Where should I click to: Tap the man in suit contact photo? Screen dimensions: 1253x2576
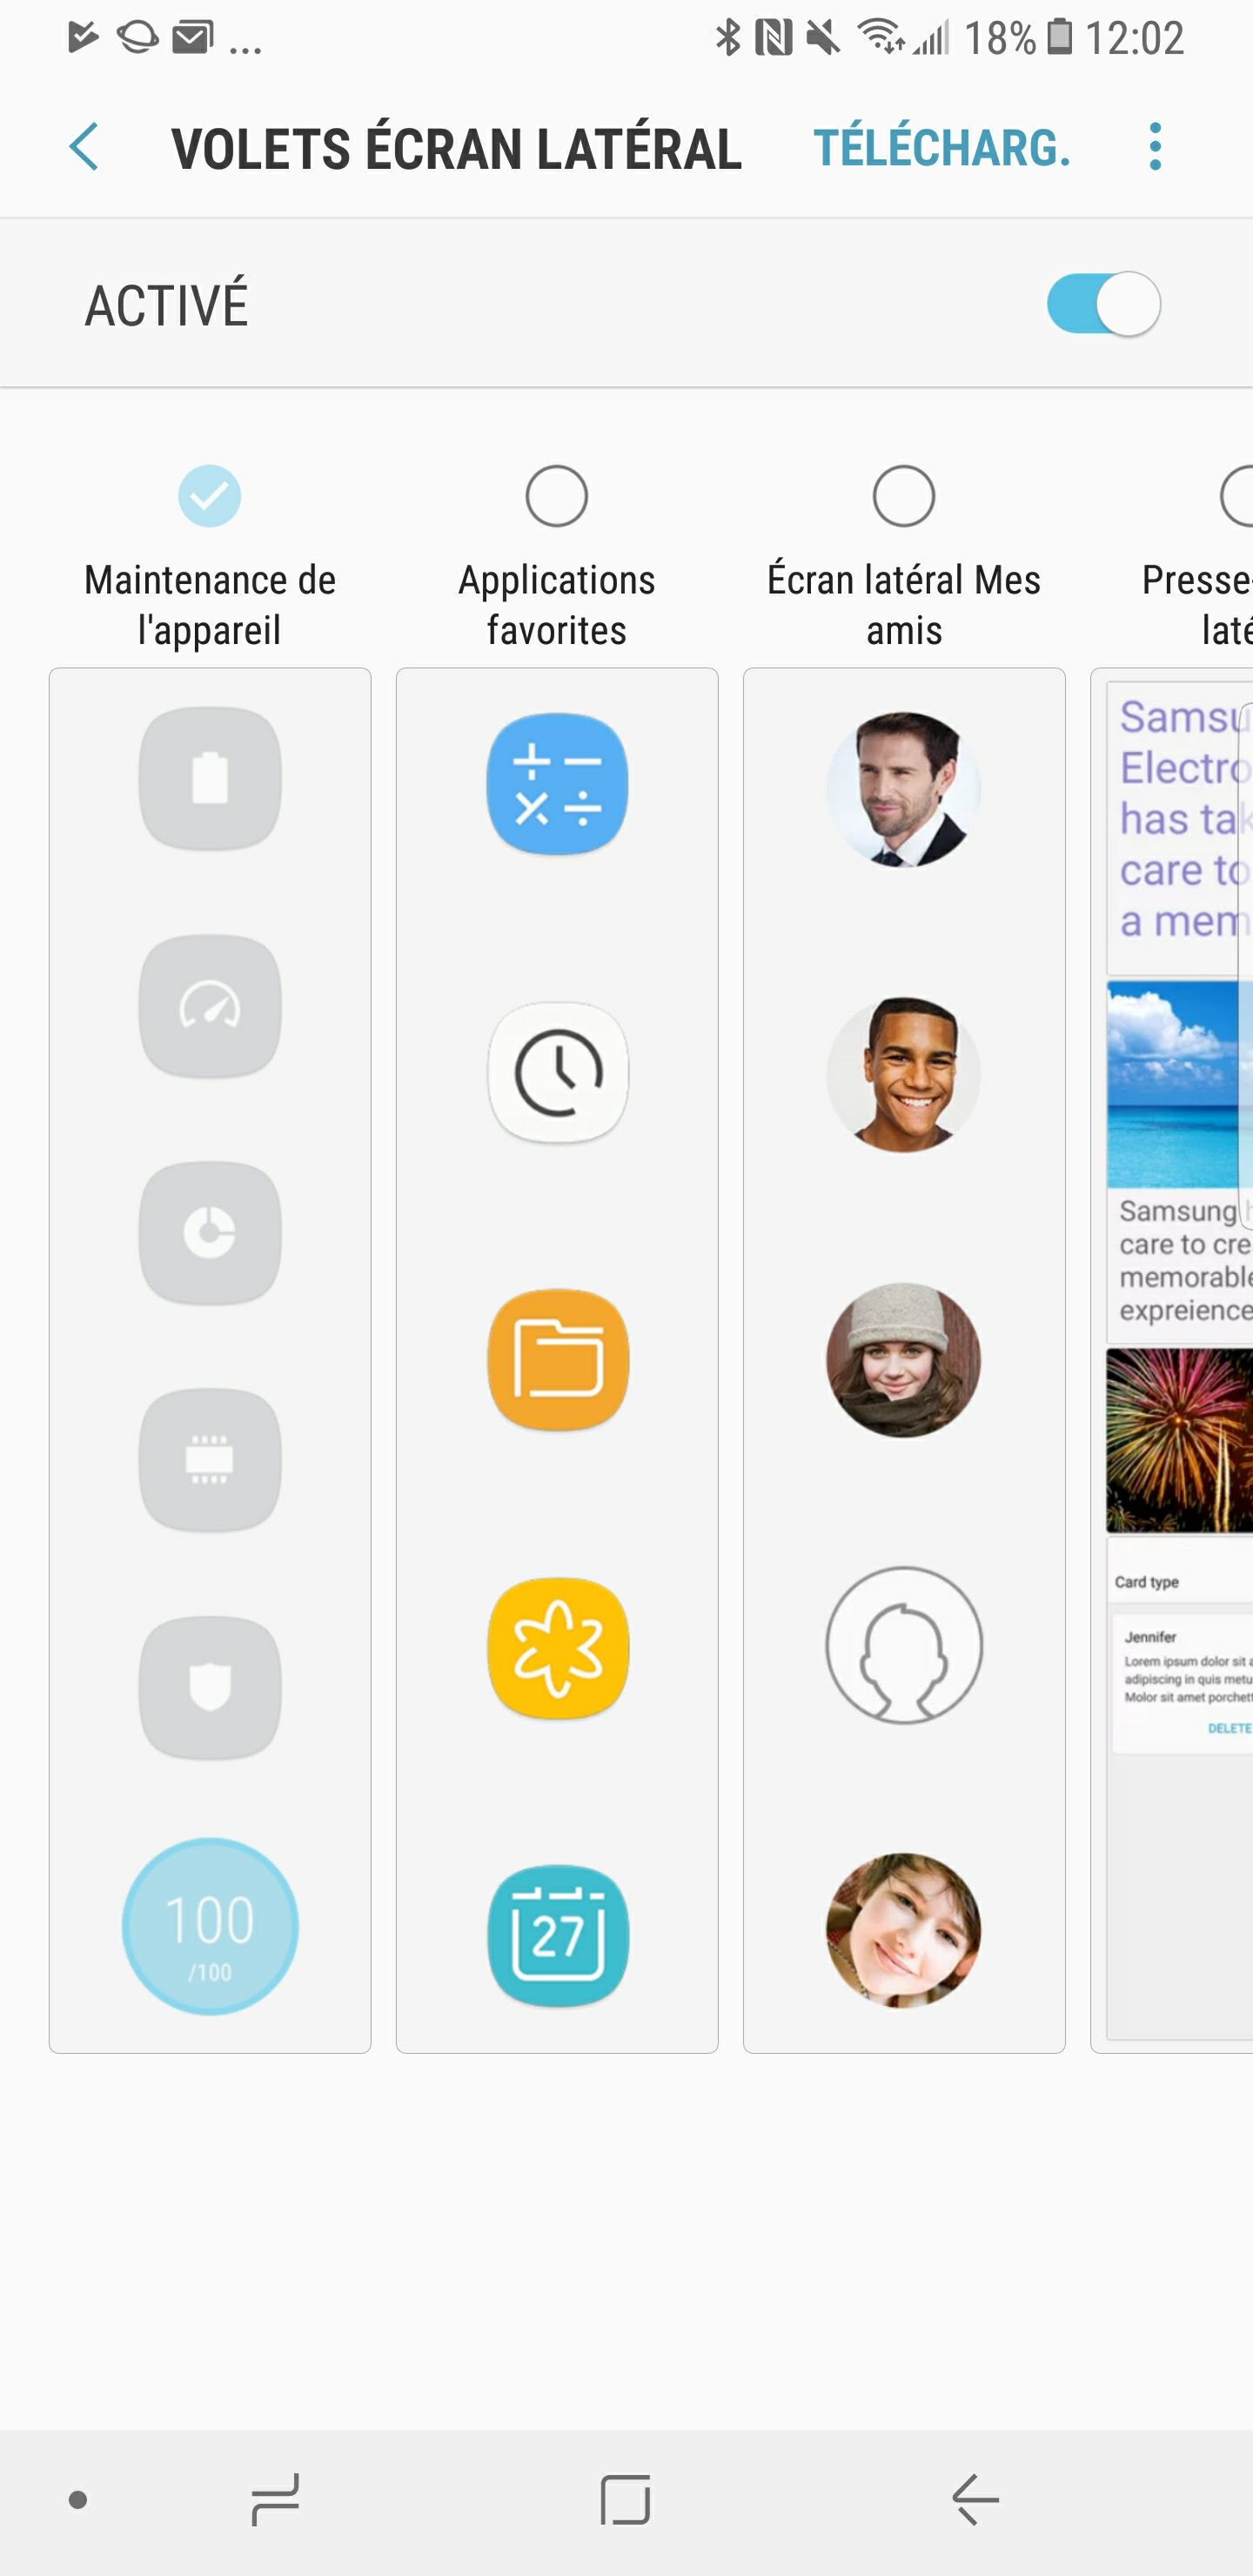click(x=904, y=789)
